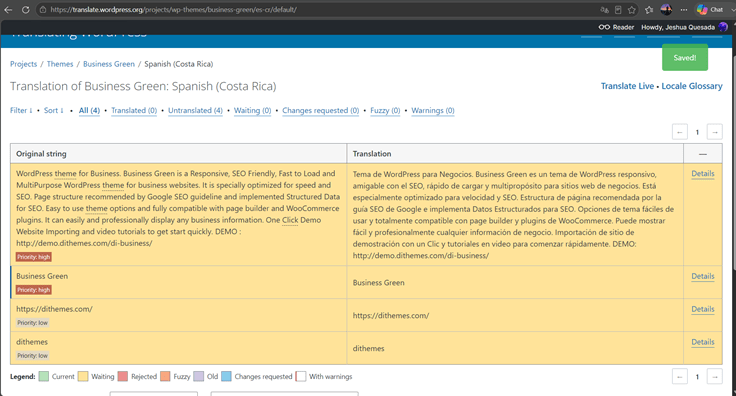The image size is (736, 396).
Task: Open Reader with glasses icon
Action: [x=616, y=27]
